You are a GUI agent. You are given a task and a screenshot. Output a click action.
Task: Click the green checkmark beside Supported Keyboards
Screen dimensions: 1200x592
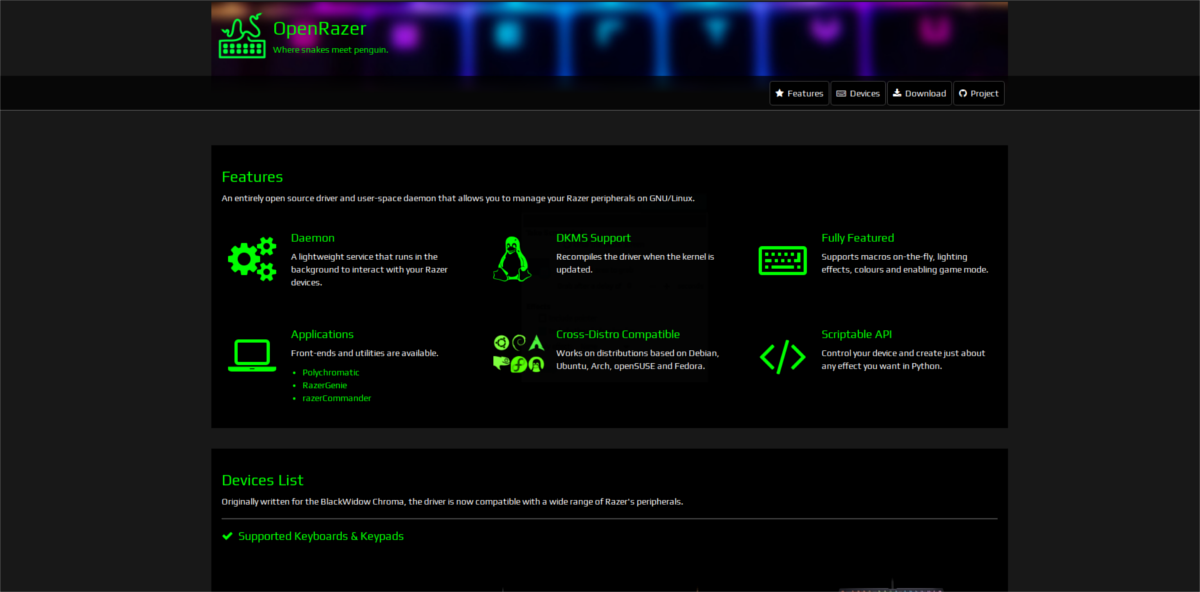point(227,536)
